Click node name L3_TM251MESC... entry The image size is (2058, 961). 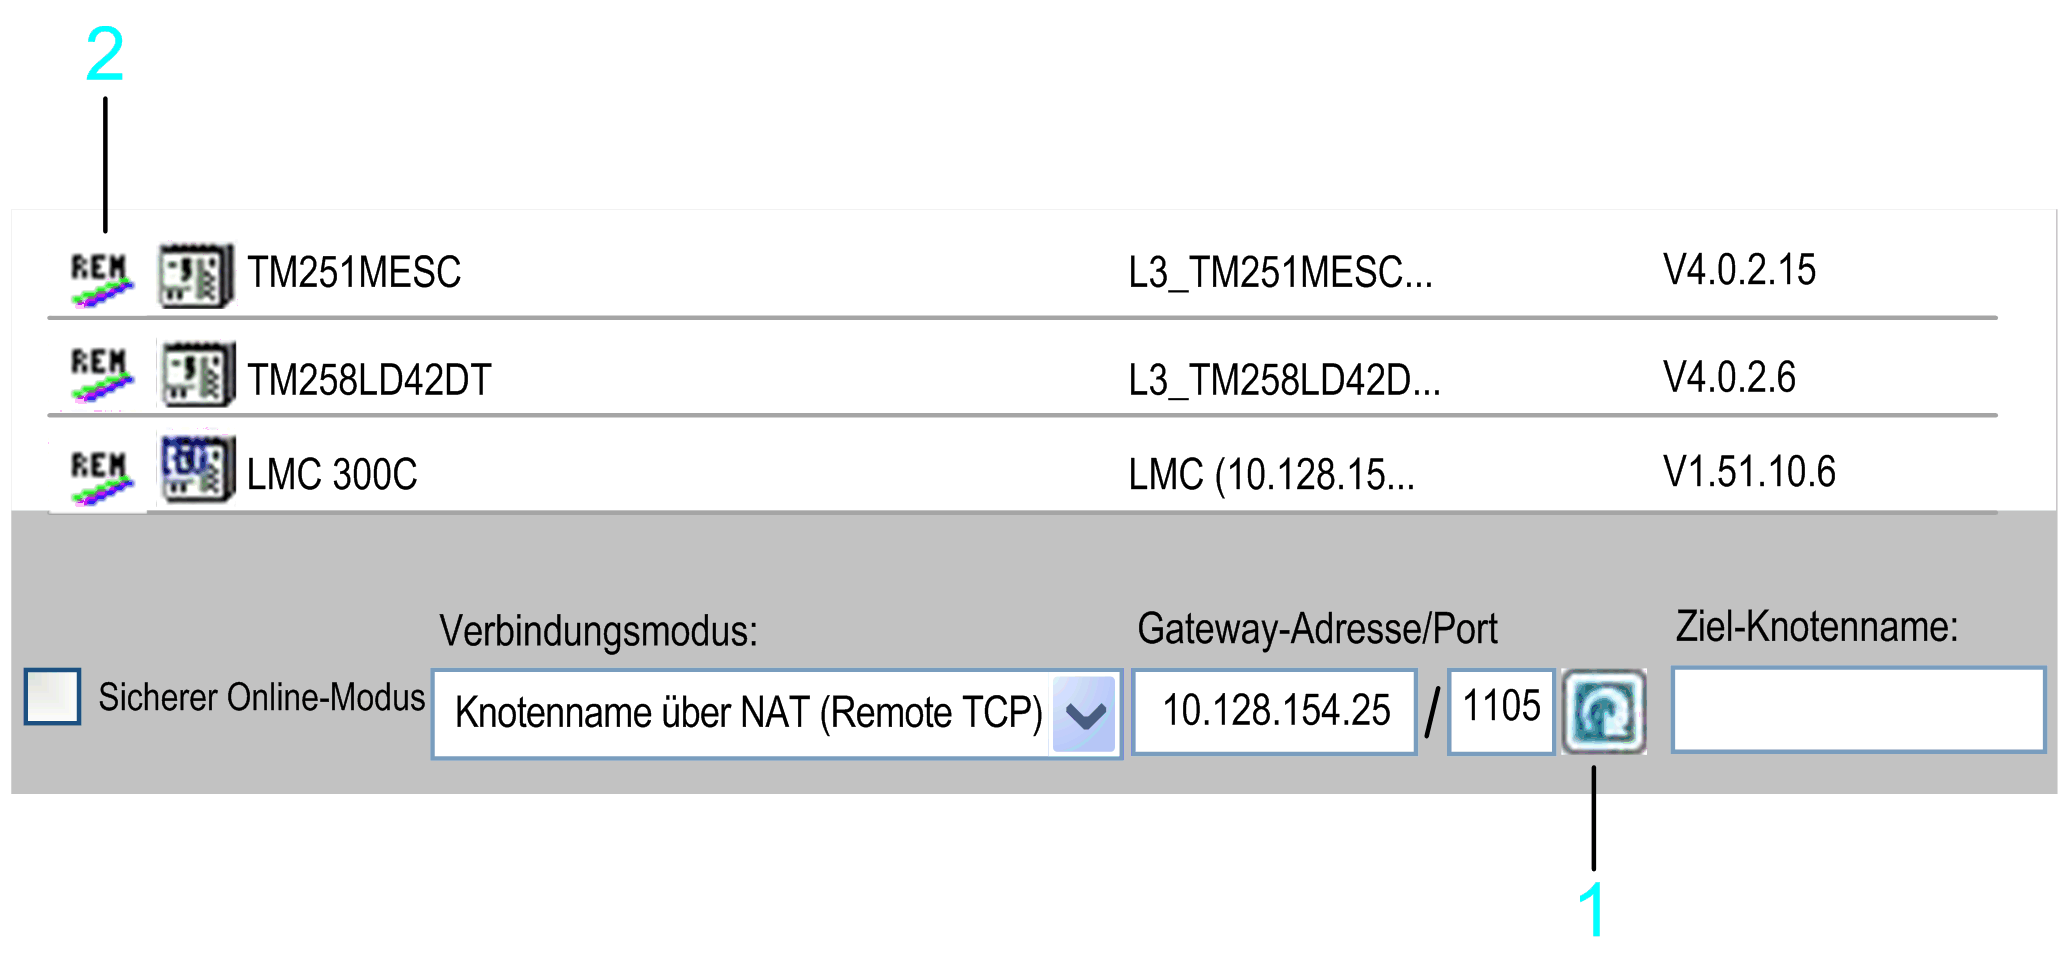(1281, 272)
